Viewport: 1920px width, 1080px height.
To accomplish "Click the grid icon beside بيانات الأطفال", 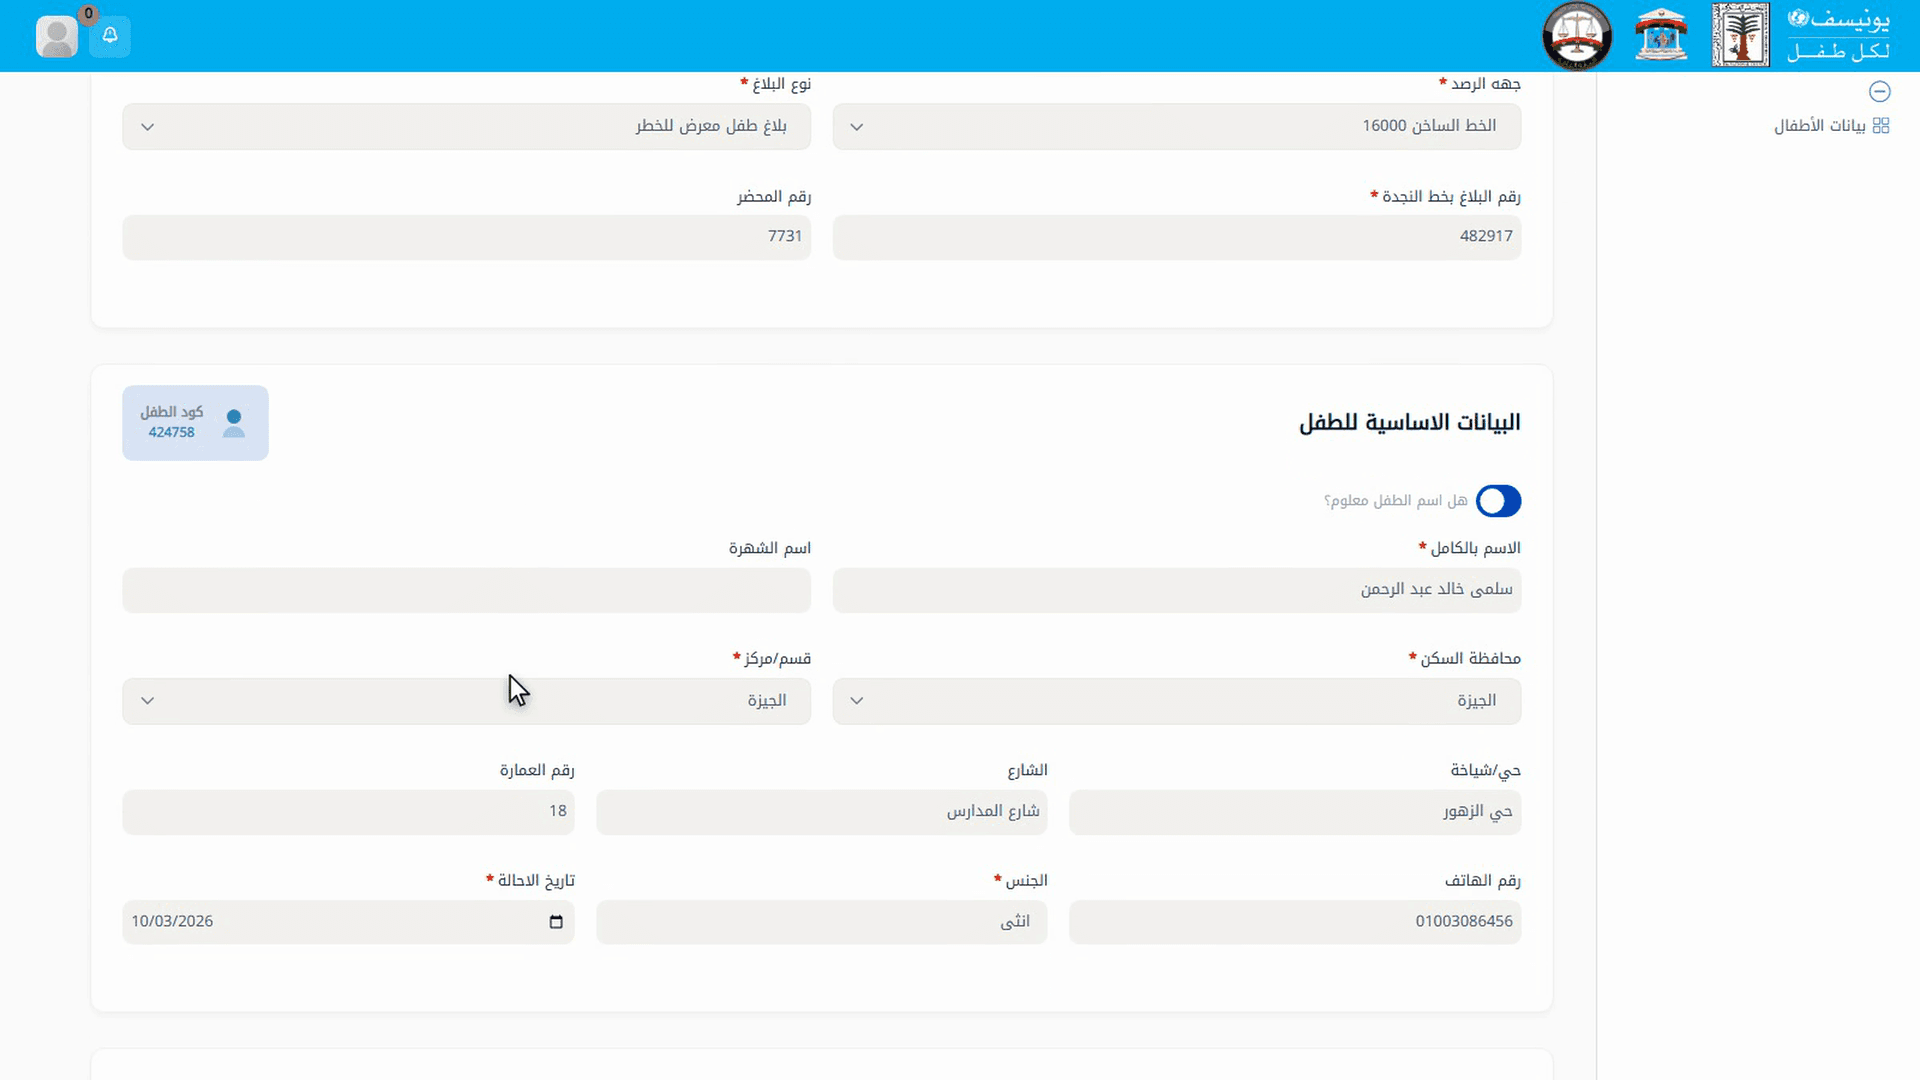I will [1881, 126].
